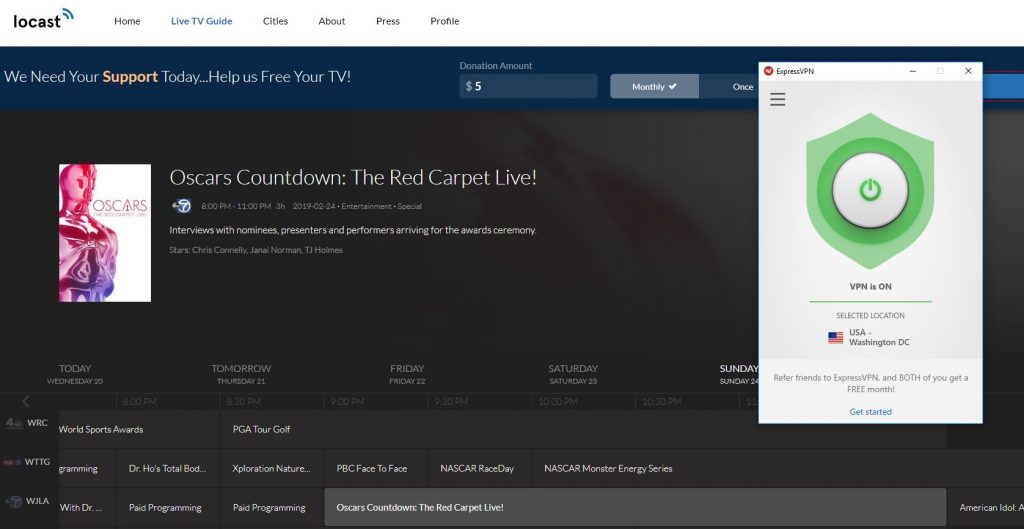Select NASCAR RaceDay program
1024x529 pixels.
tap(479, 468)
